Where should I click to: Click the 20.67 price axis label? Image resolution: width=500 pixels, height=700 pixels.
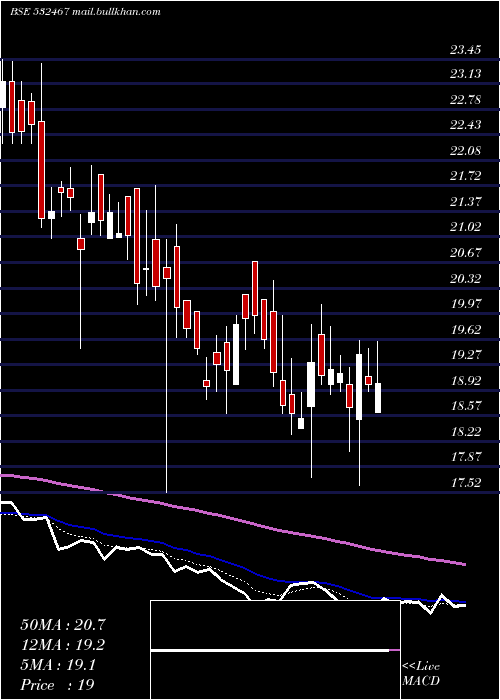(x=466, y=253)
